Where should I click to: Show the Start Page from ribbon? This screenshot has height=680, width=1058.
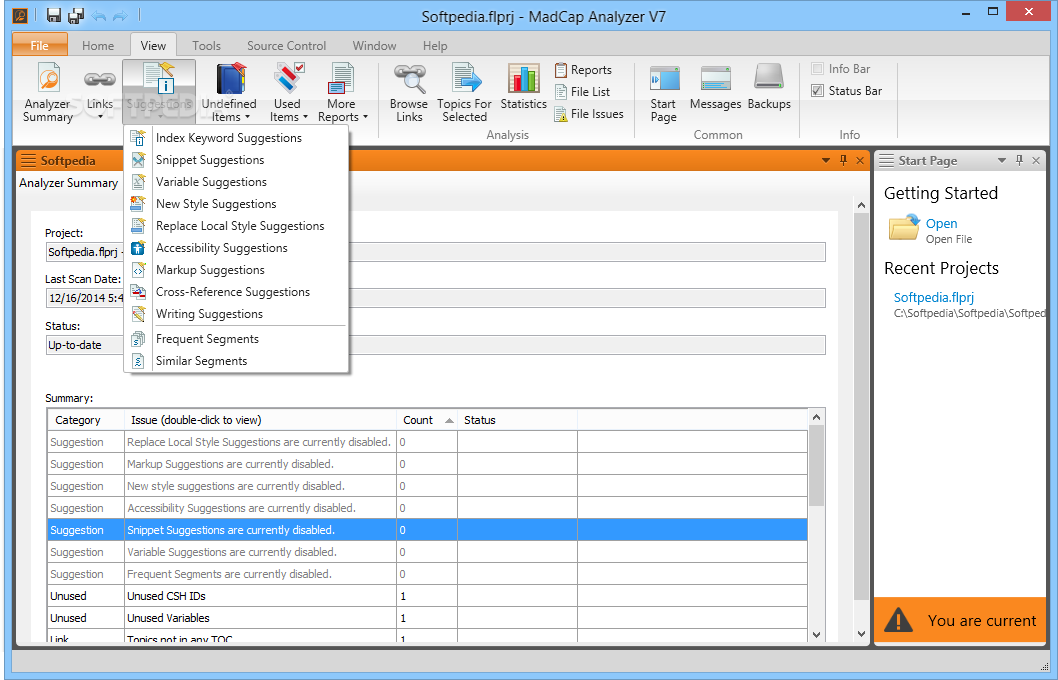pos(664,92)
